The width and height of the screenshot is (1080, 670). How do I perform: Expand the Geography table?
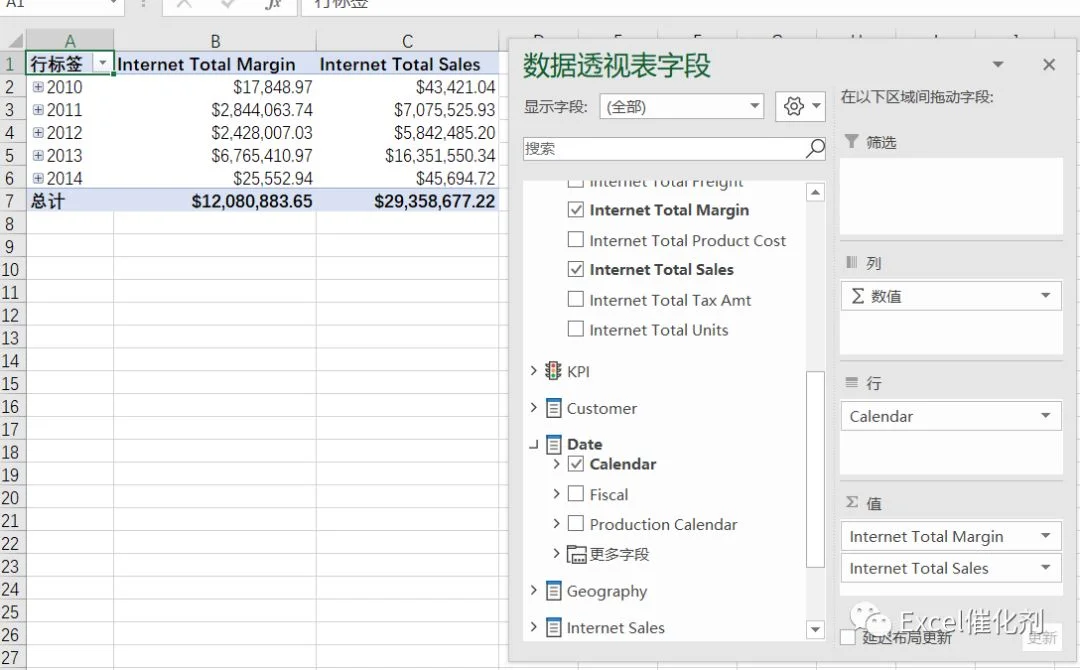[x=533, y=590]
